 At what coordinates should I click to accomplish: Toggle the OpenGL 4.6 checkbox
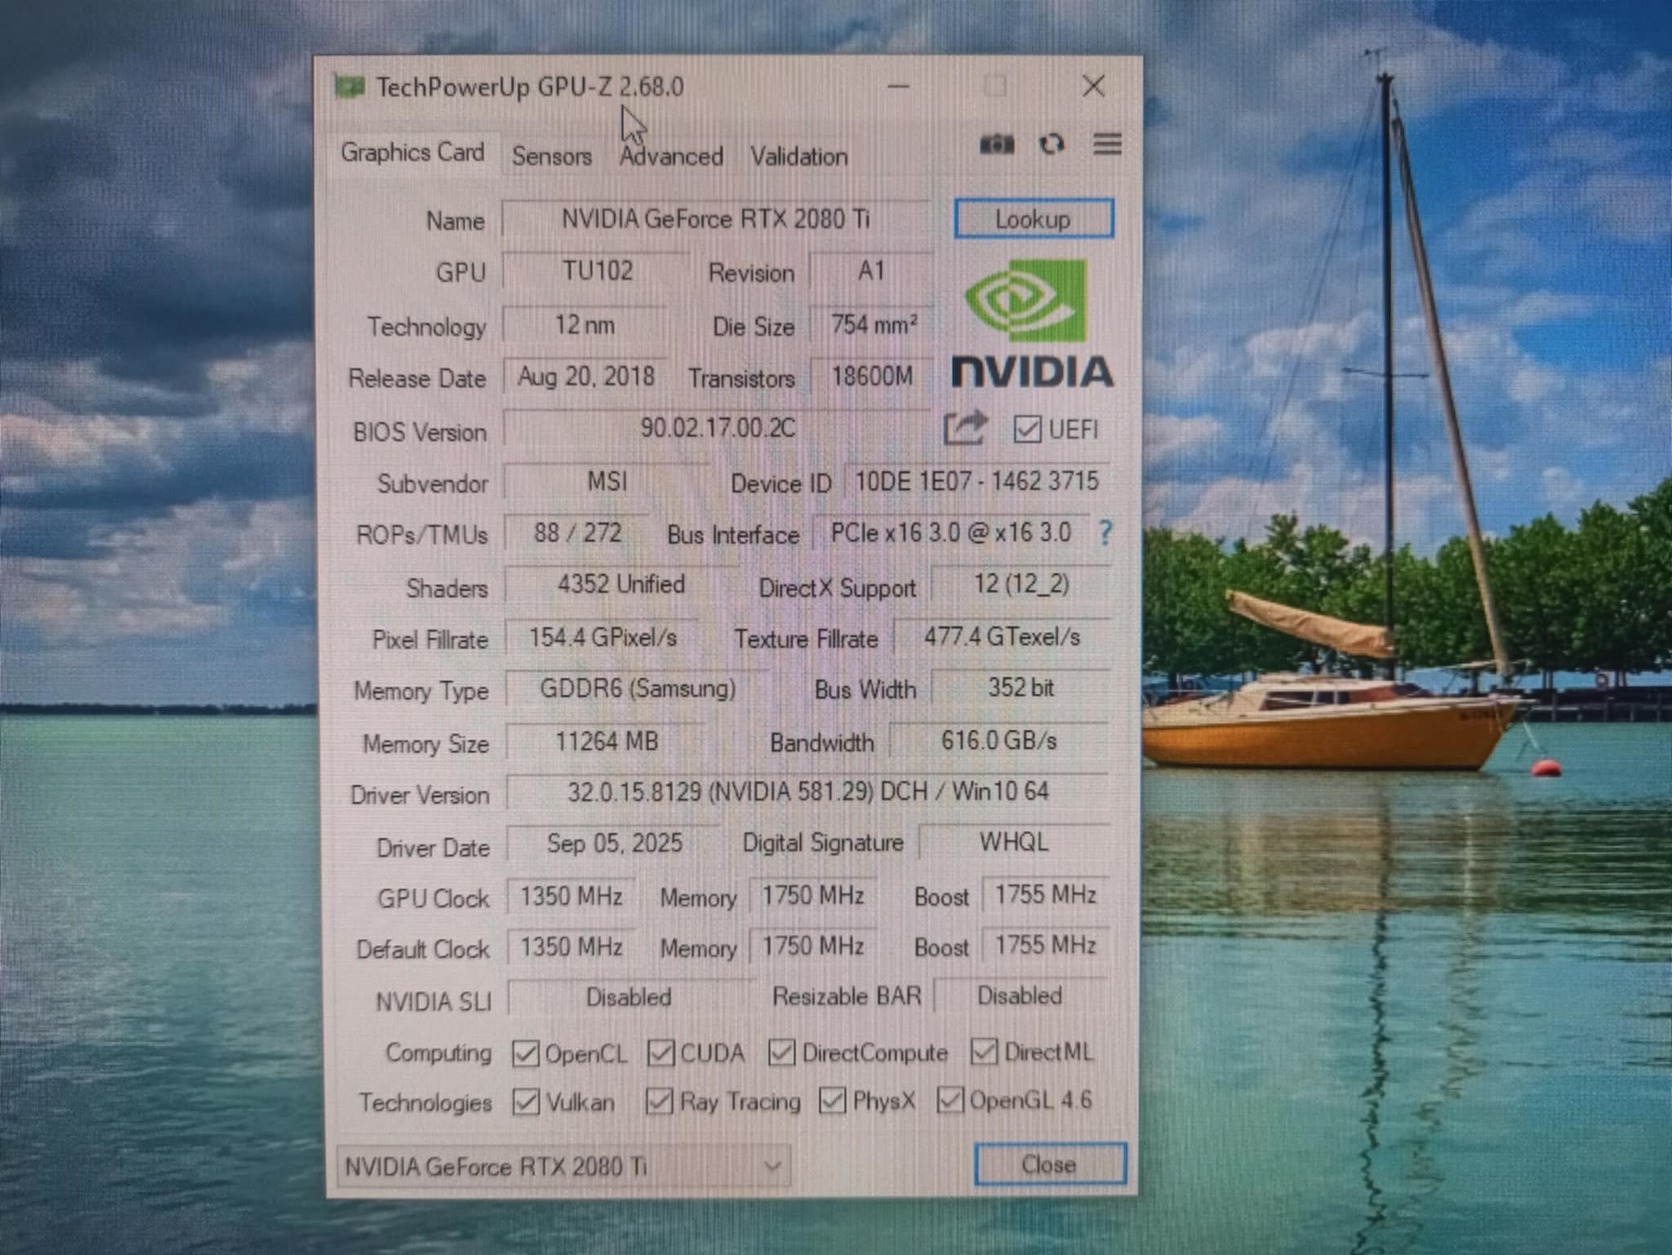click(950, 1100)
